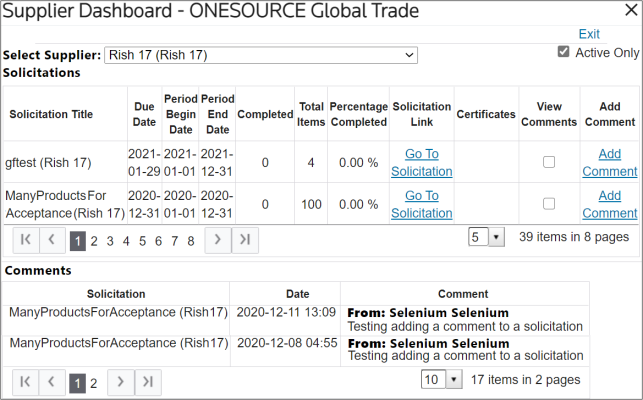Image resolution: width=643 pixels, height=400 pixels.
Task: Go to first page in Solicitations pager
Action: (x=26, y=240)
